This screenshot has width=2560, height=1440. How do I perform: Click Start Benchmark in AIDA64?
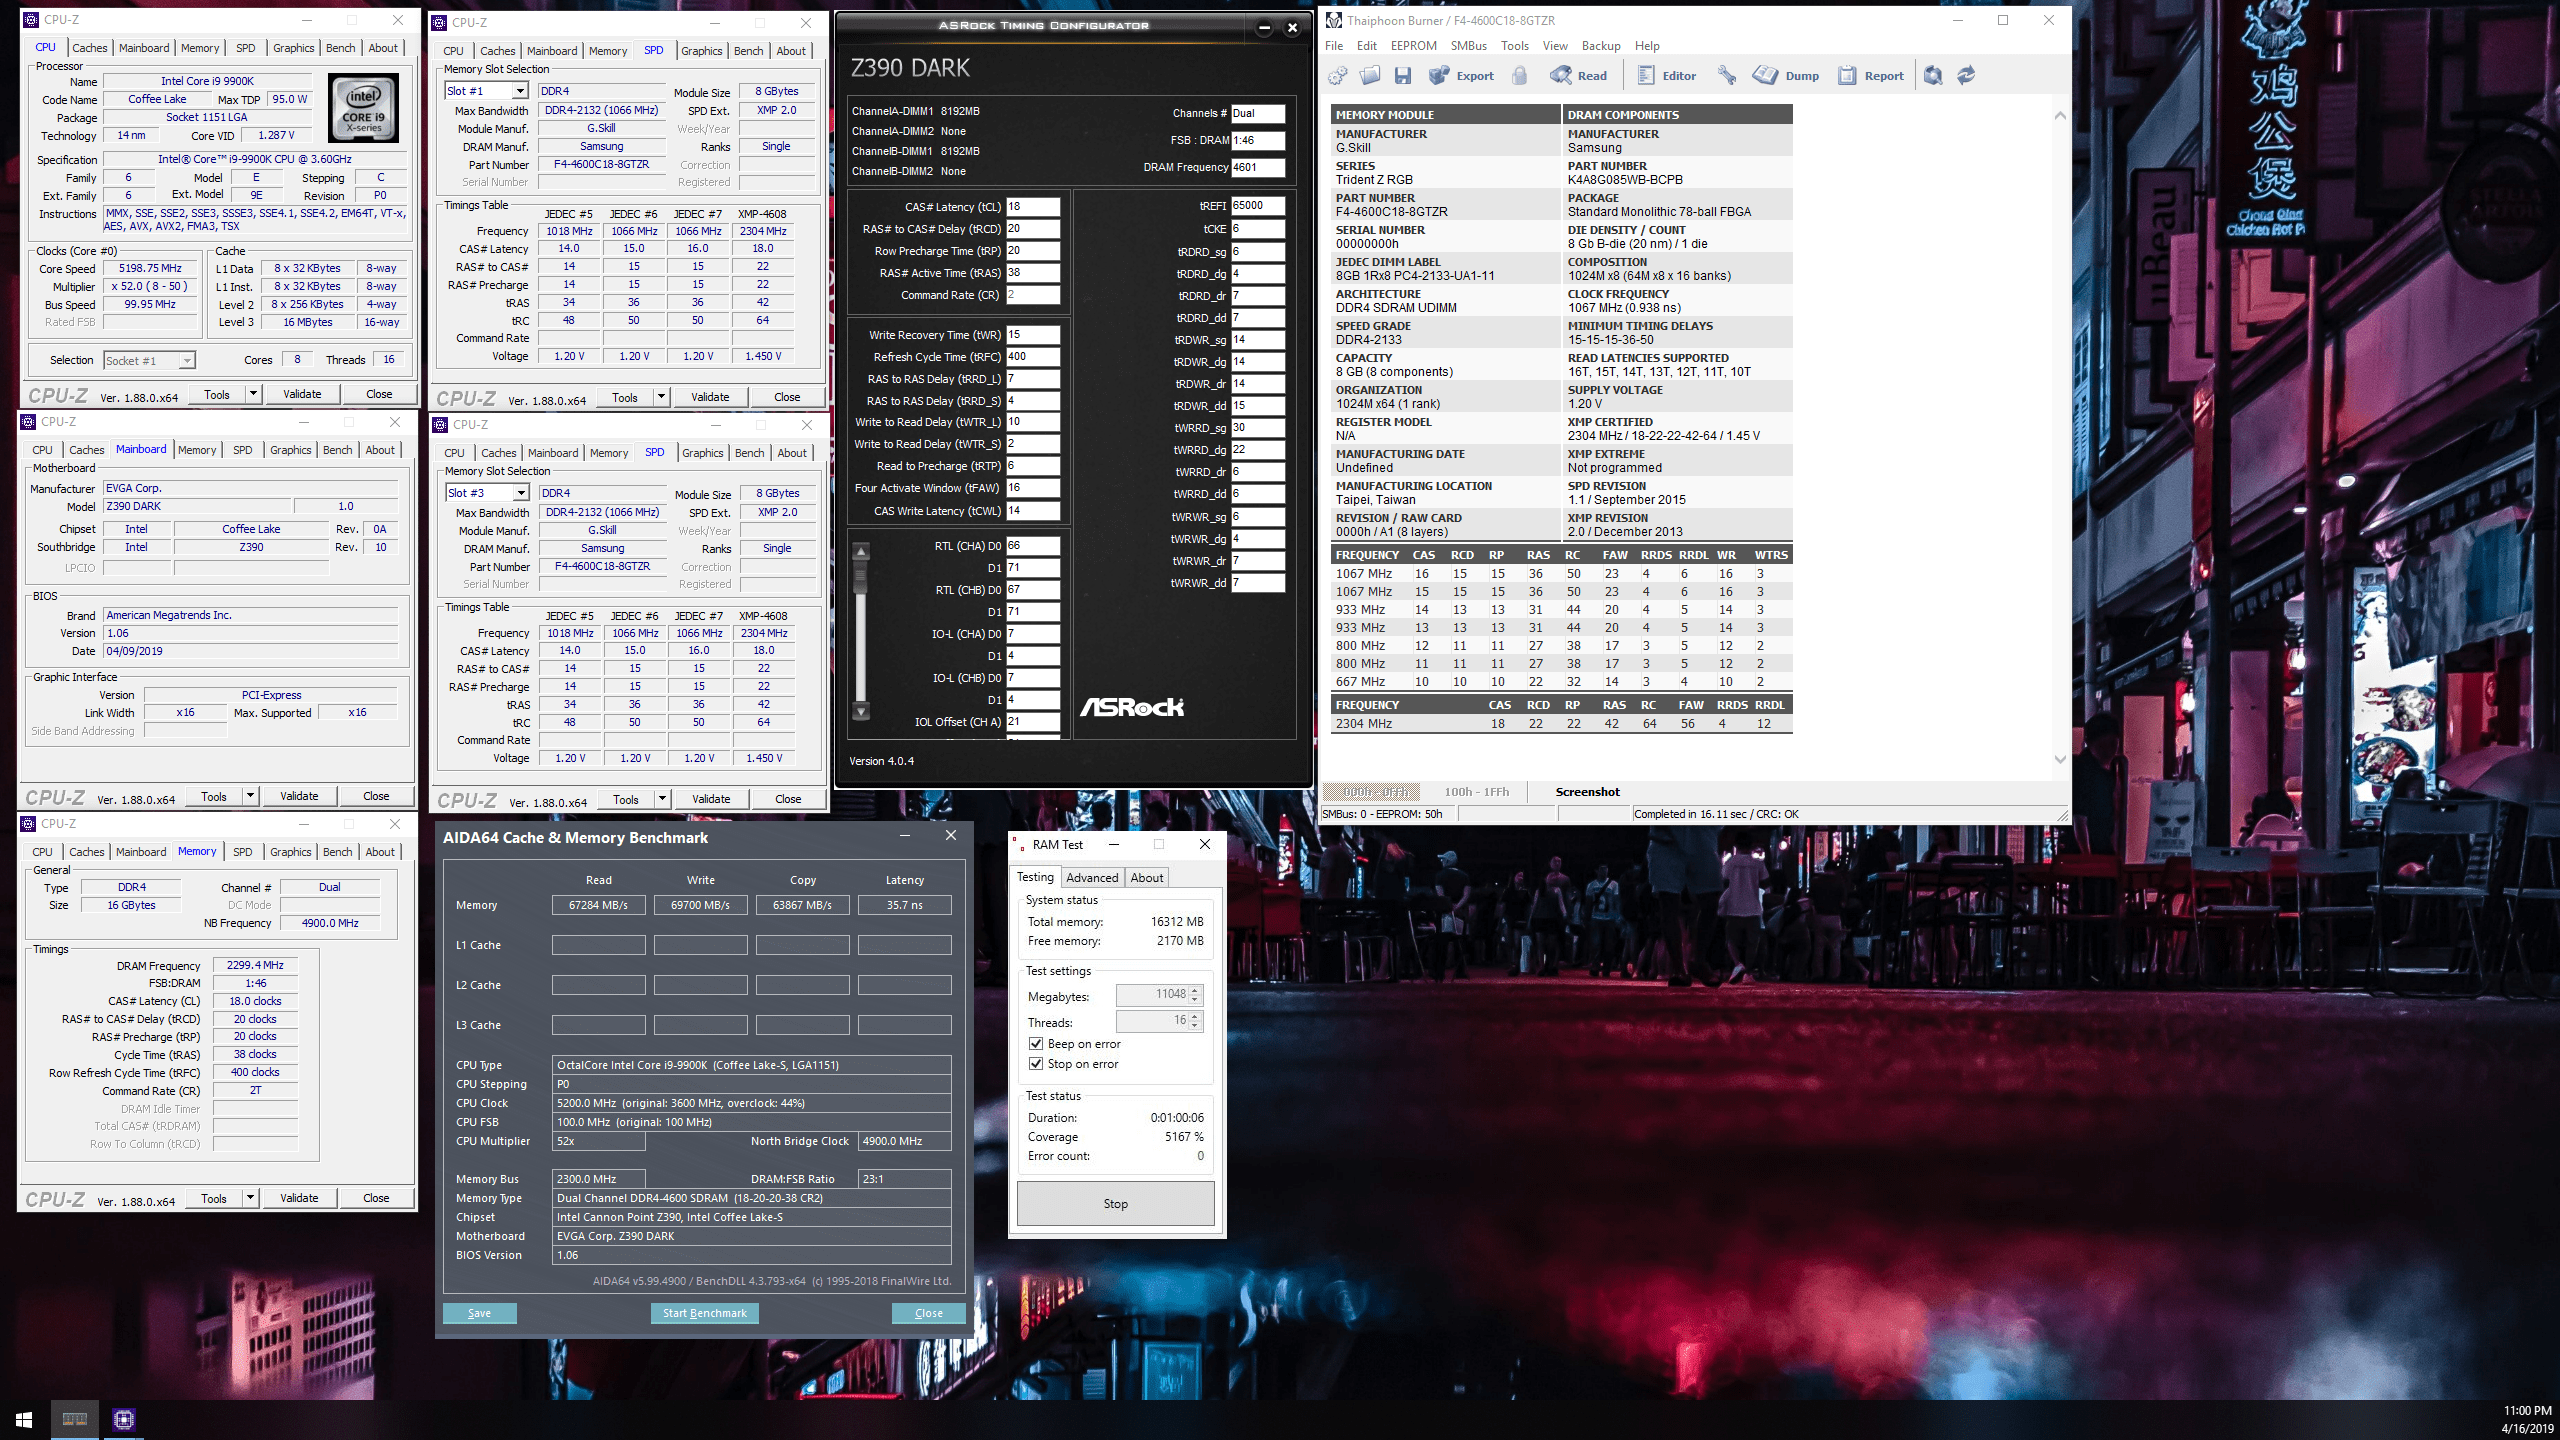pyautogui.click(x=705, y=1313)
